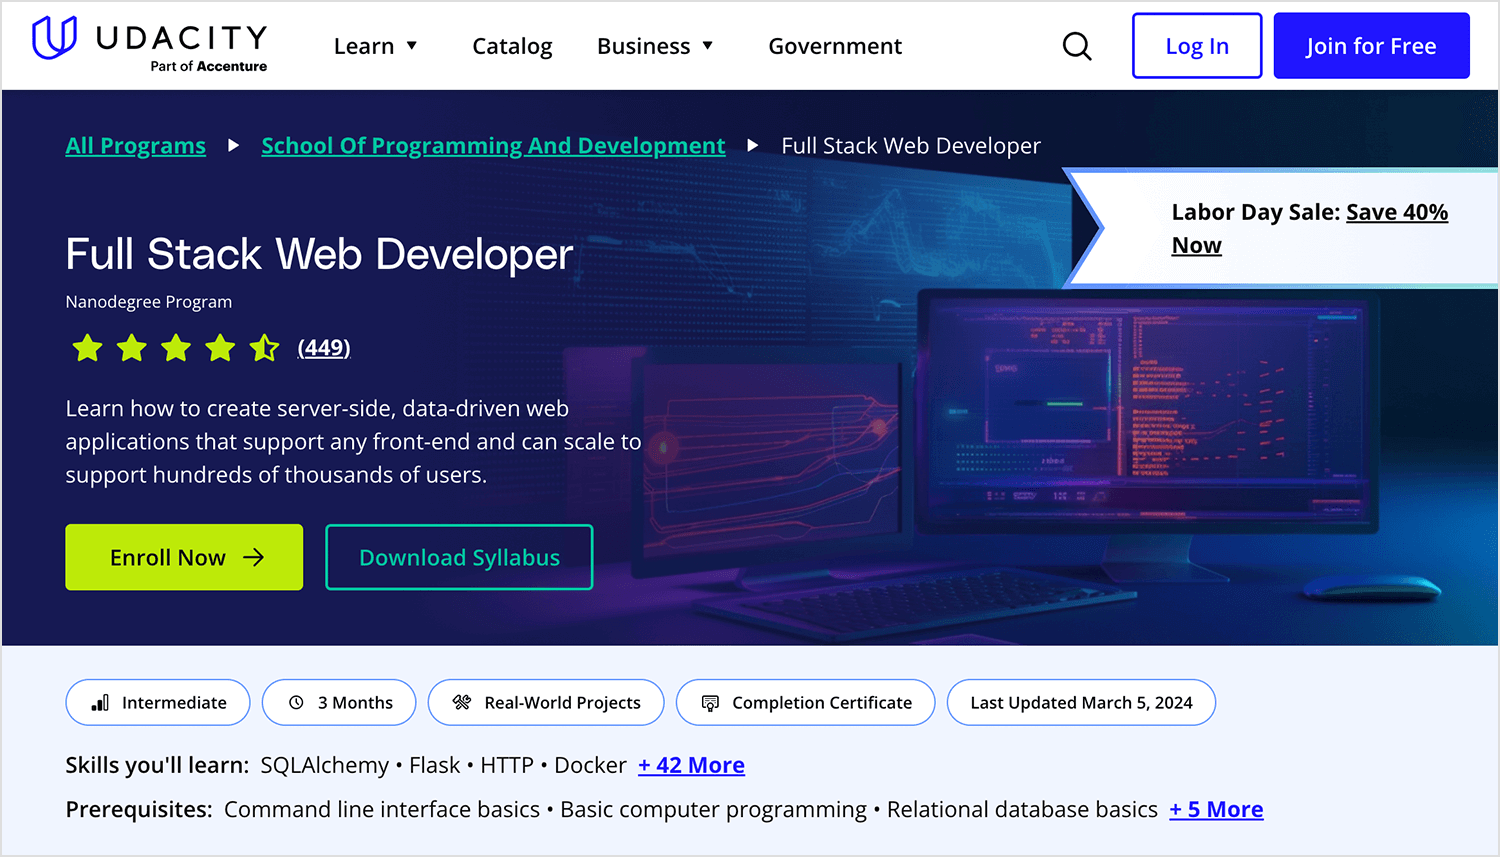Click the Real-World Projects chip
This screenshot has width=1500, height=857.
pyautogui.click(x=546, y=702)
